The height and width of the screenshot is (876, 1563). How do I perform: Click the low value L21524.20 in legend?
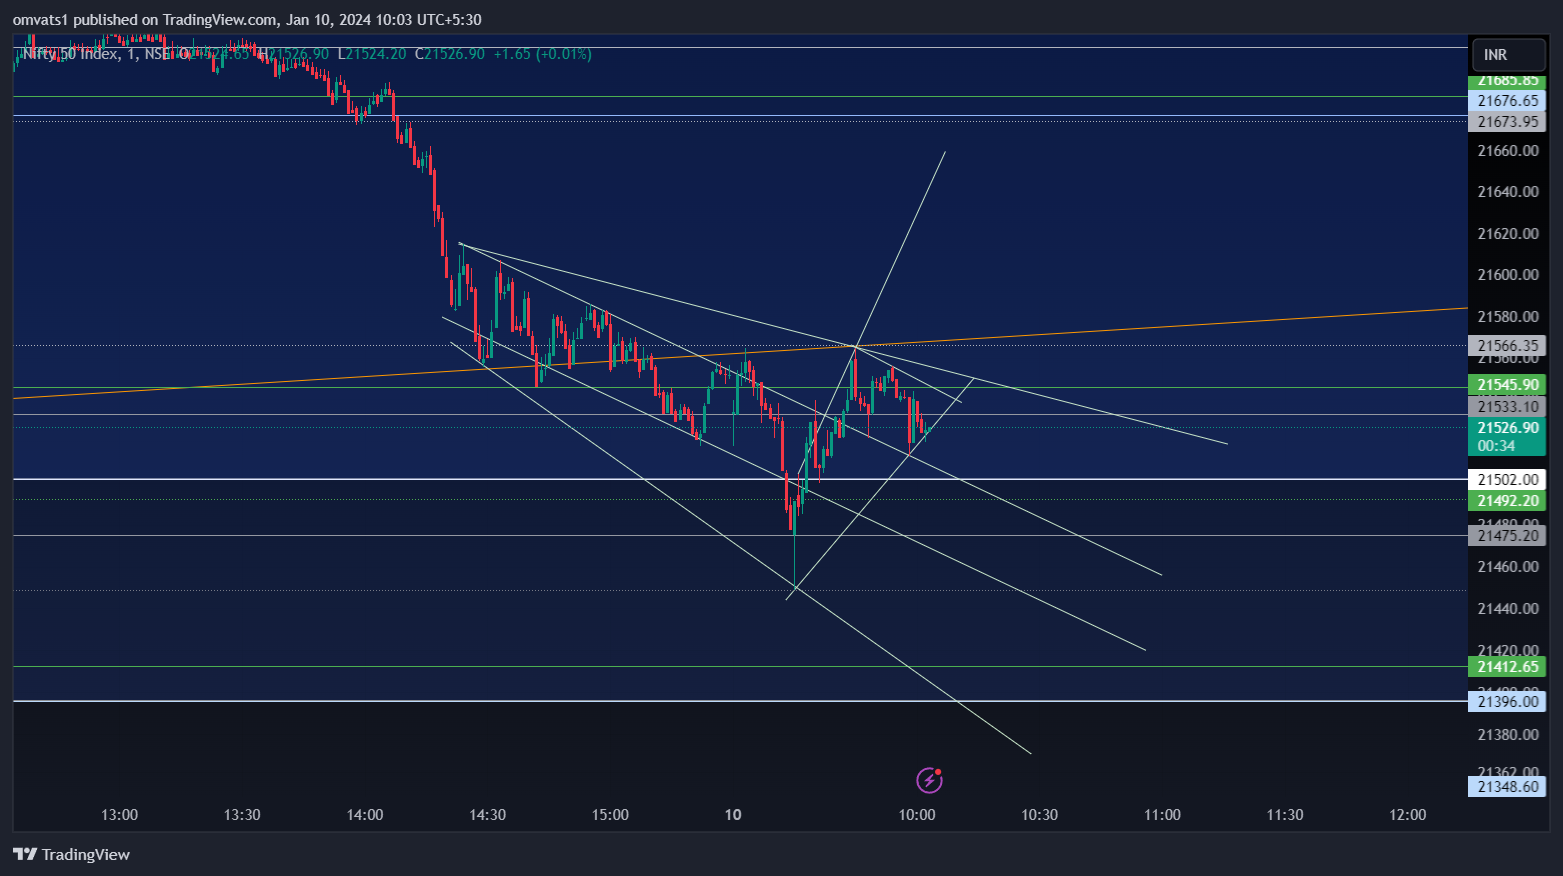[x=372, y=54]
